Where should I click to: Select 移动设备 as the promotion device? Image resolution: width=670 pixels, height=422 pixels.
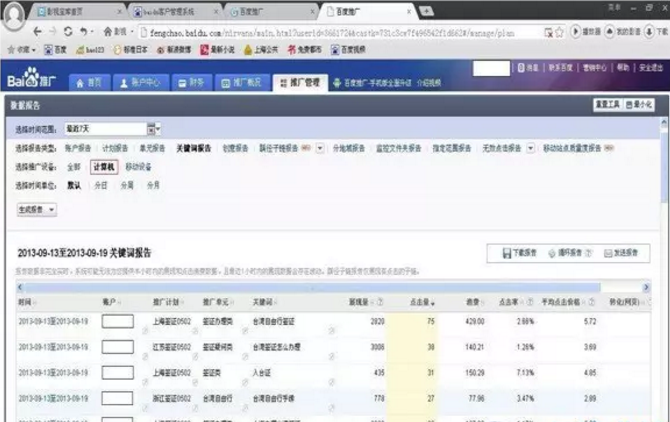click(140, 166)
